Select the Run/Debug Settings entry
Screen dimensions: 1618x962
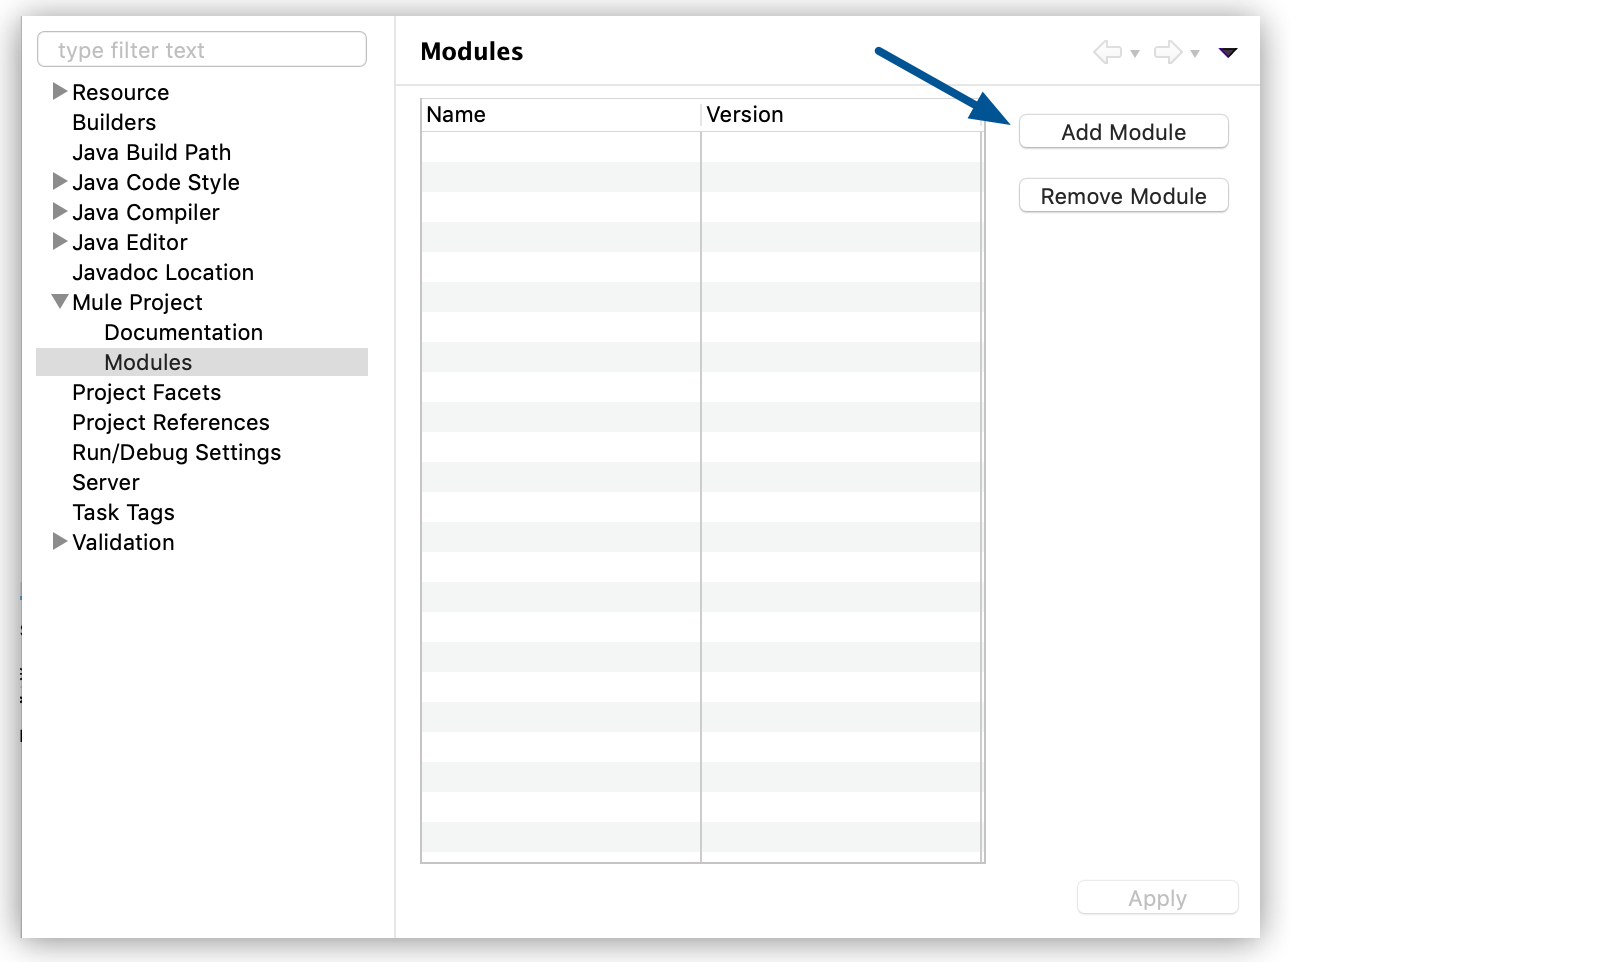click(x=176, y=452)
